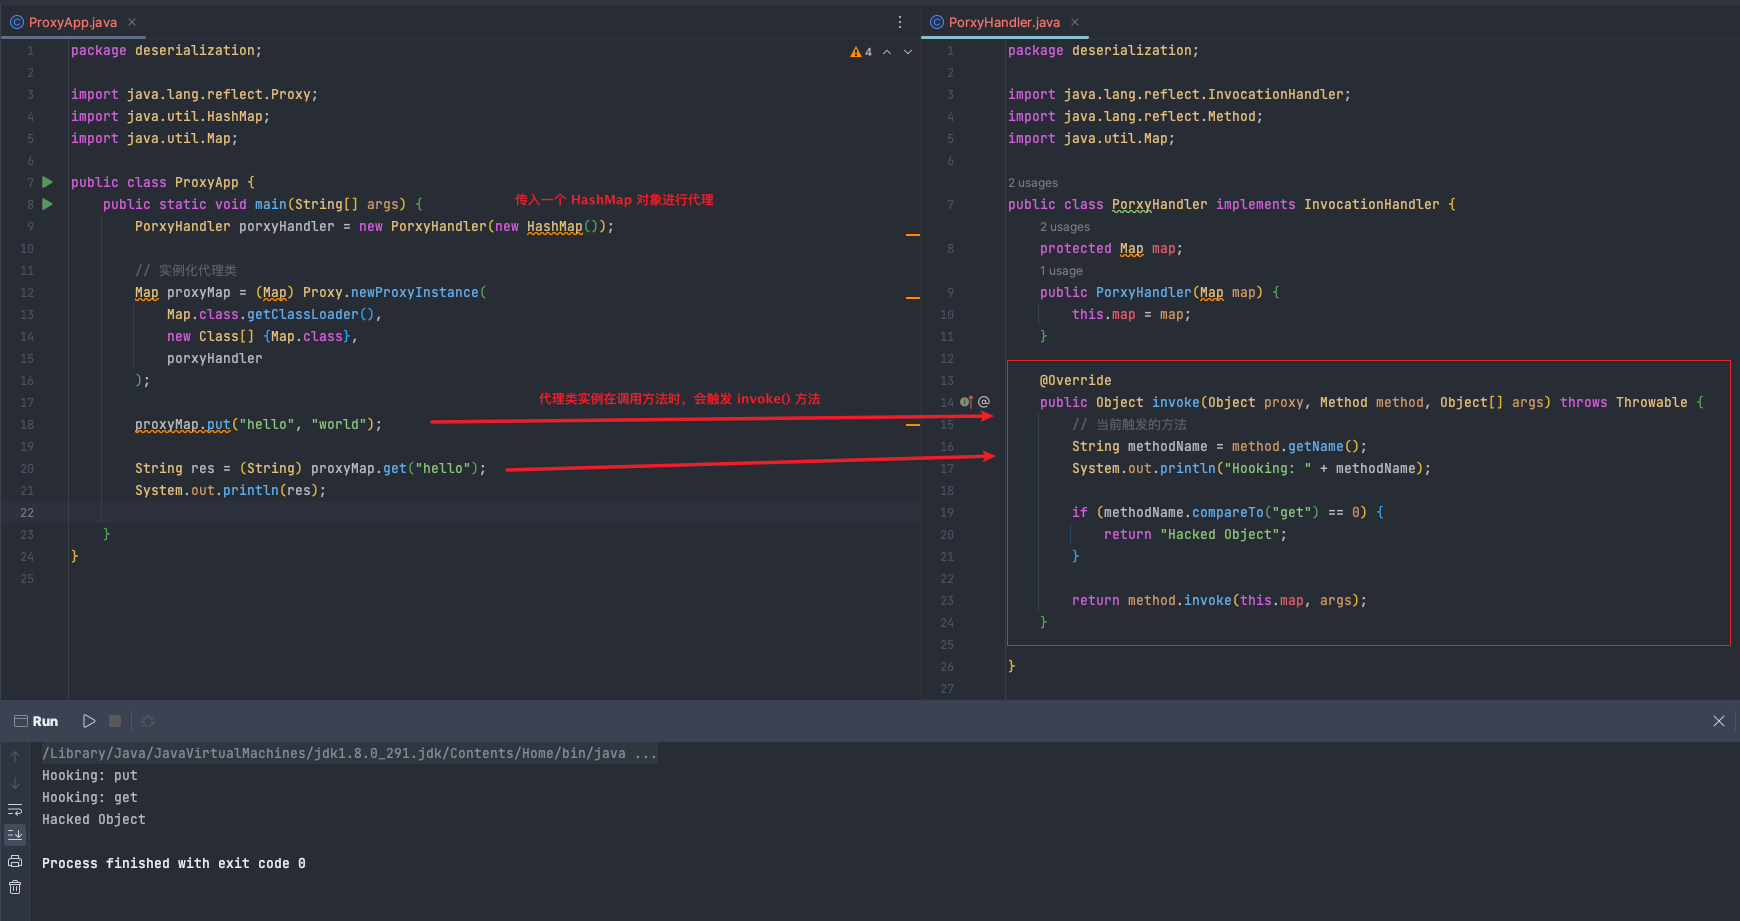This screenshot has width=1740, height=921.
Task: Click the proxyMap.put call on line 18
Action: [x=183, y=425]
